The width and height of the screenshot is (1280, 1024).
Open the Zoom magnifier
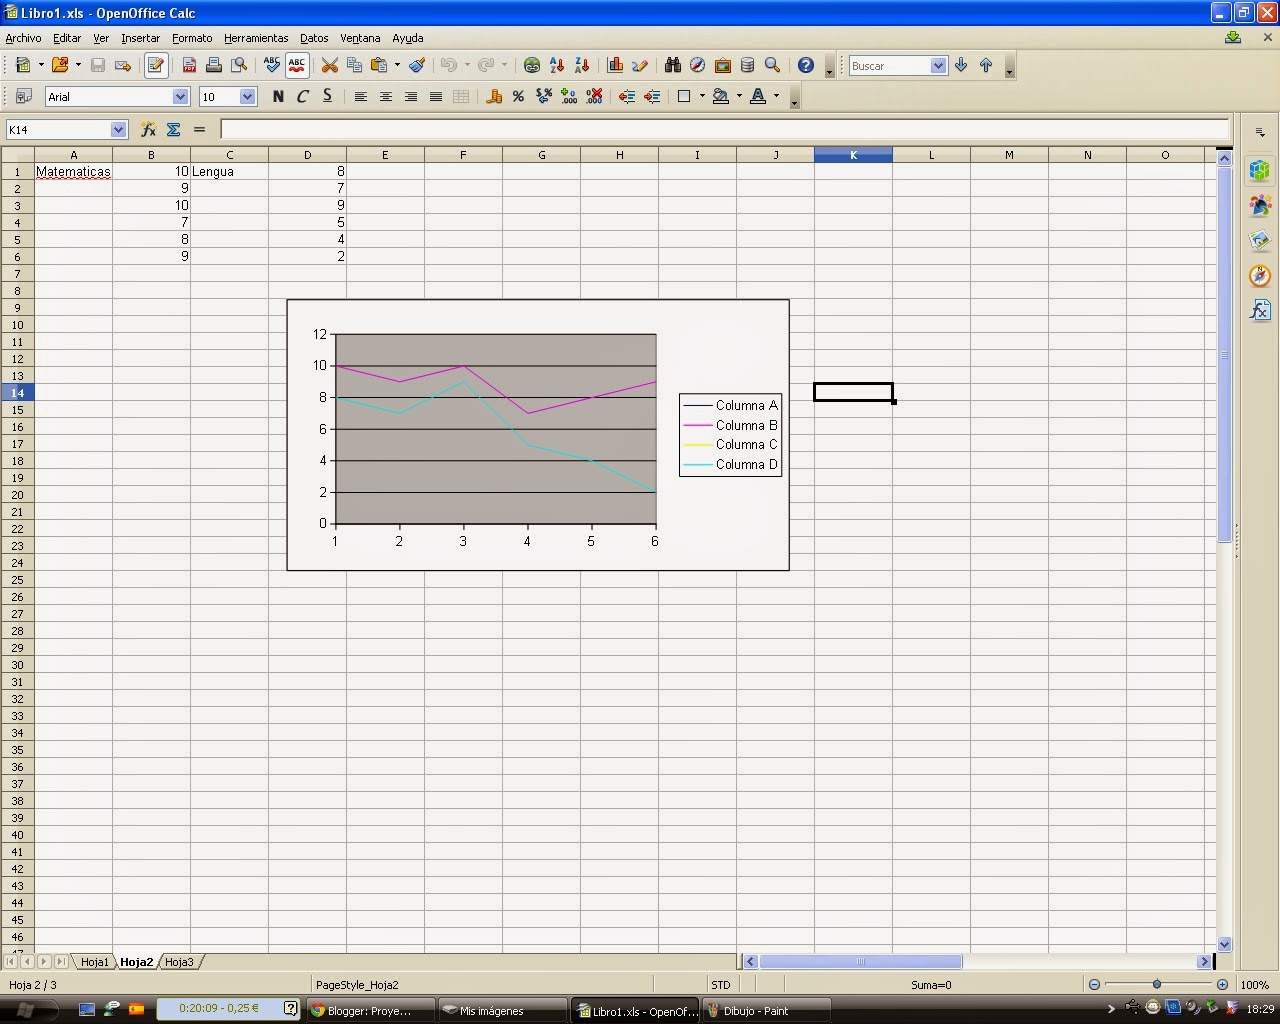[x=772, y=65]
